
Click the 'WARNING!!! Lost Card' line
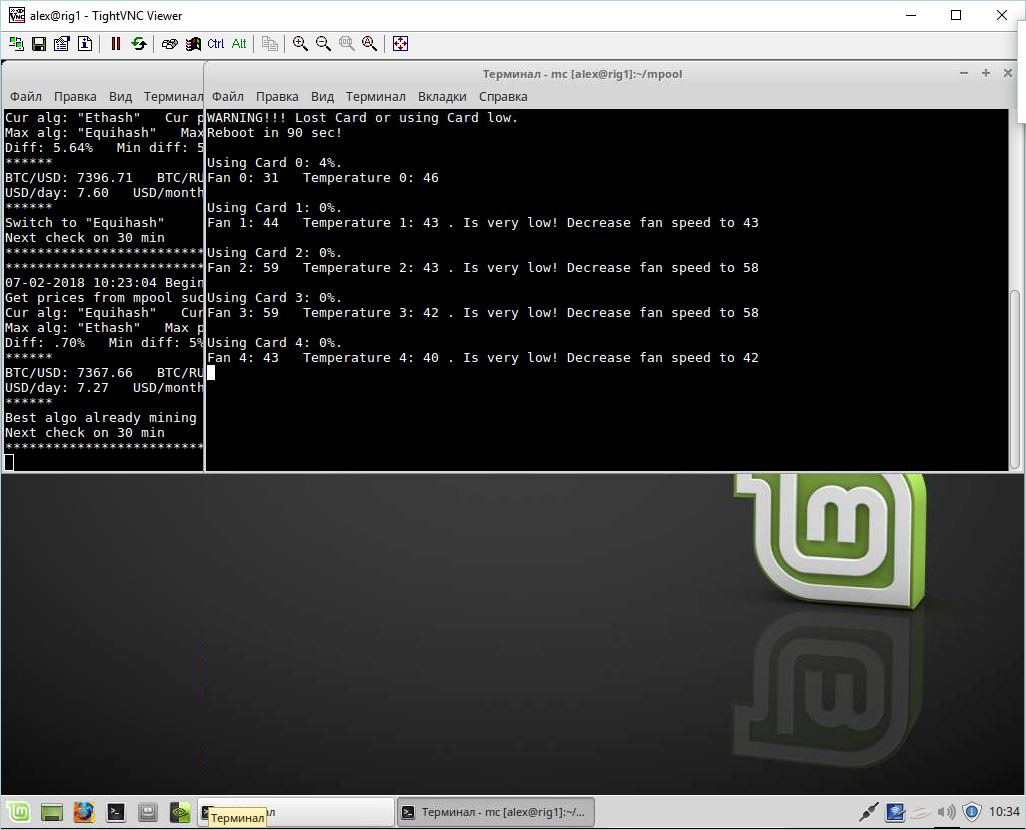pyautogui.click(x=363, y=118)
